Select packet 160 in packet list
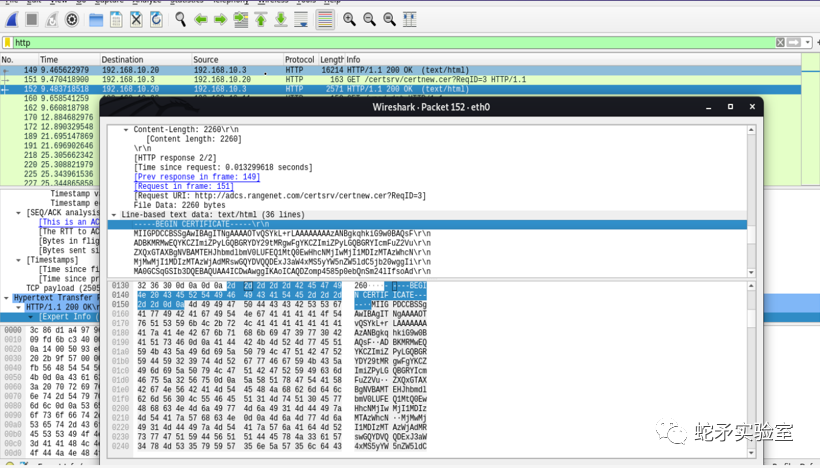 click(50, 98)
